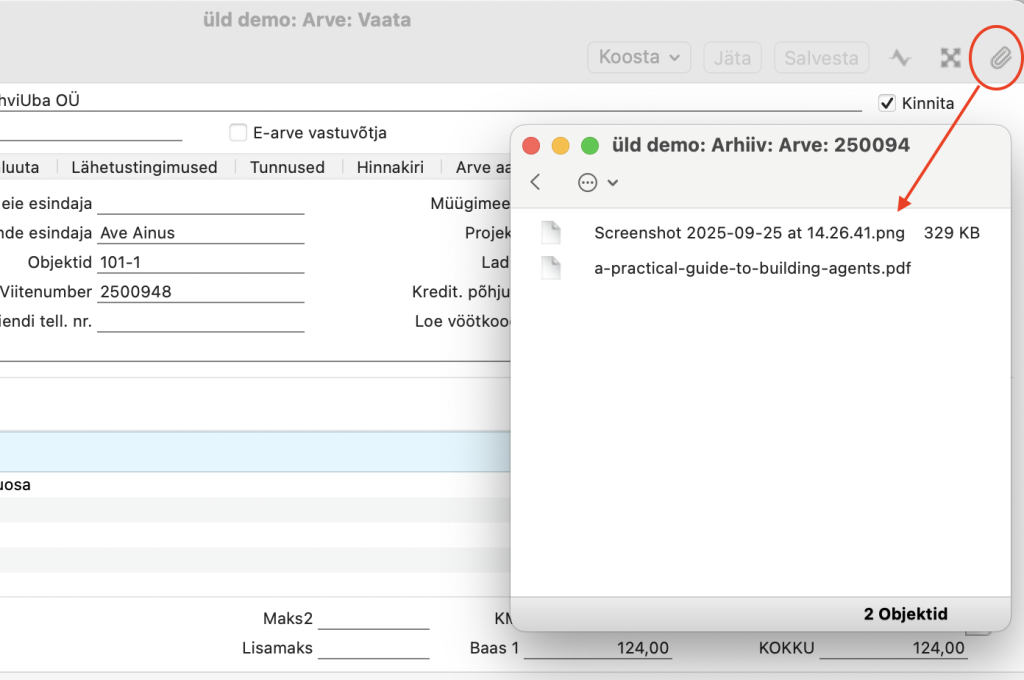Click the back arrow in archive window
Screen dimensions: 1024x680
536,182
